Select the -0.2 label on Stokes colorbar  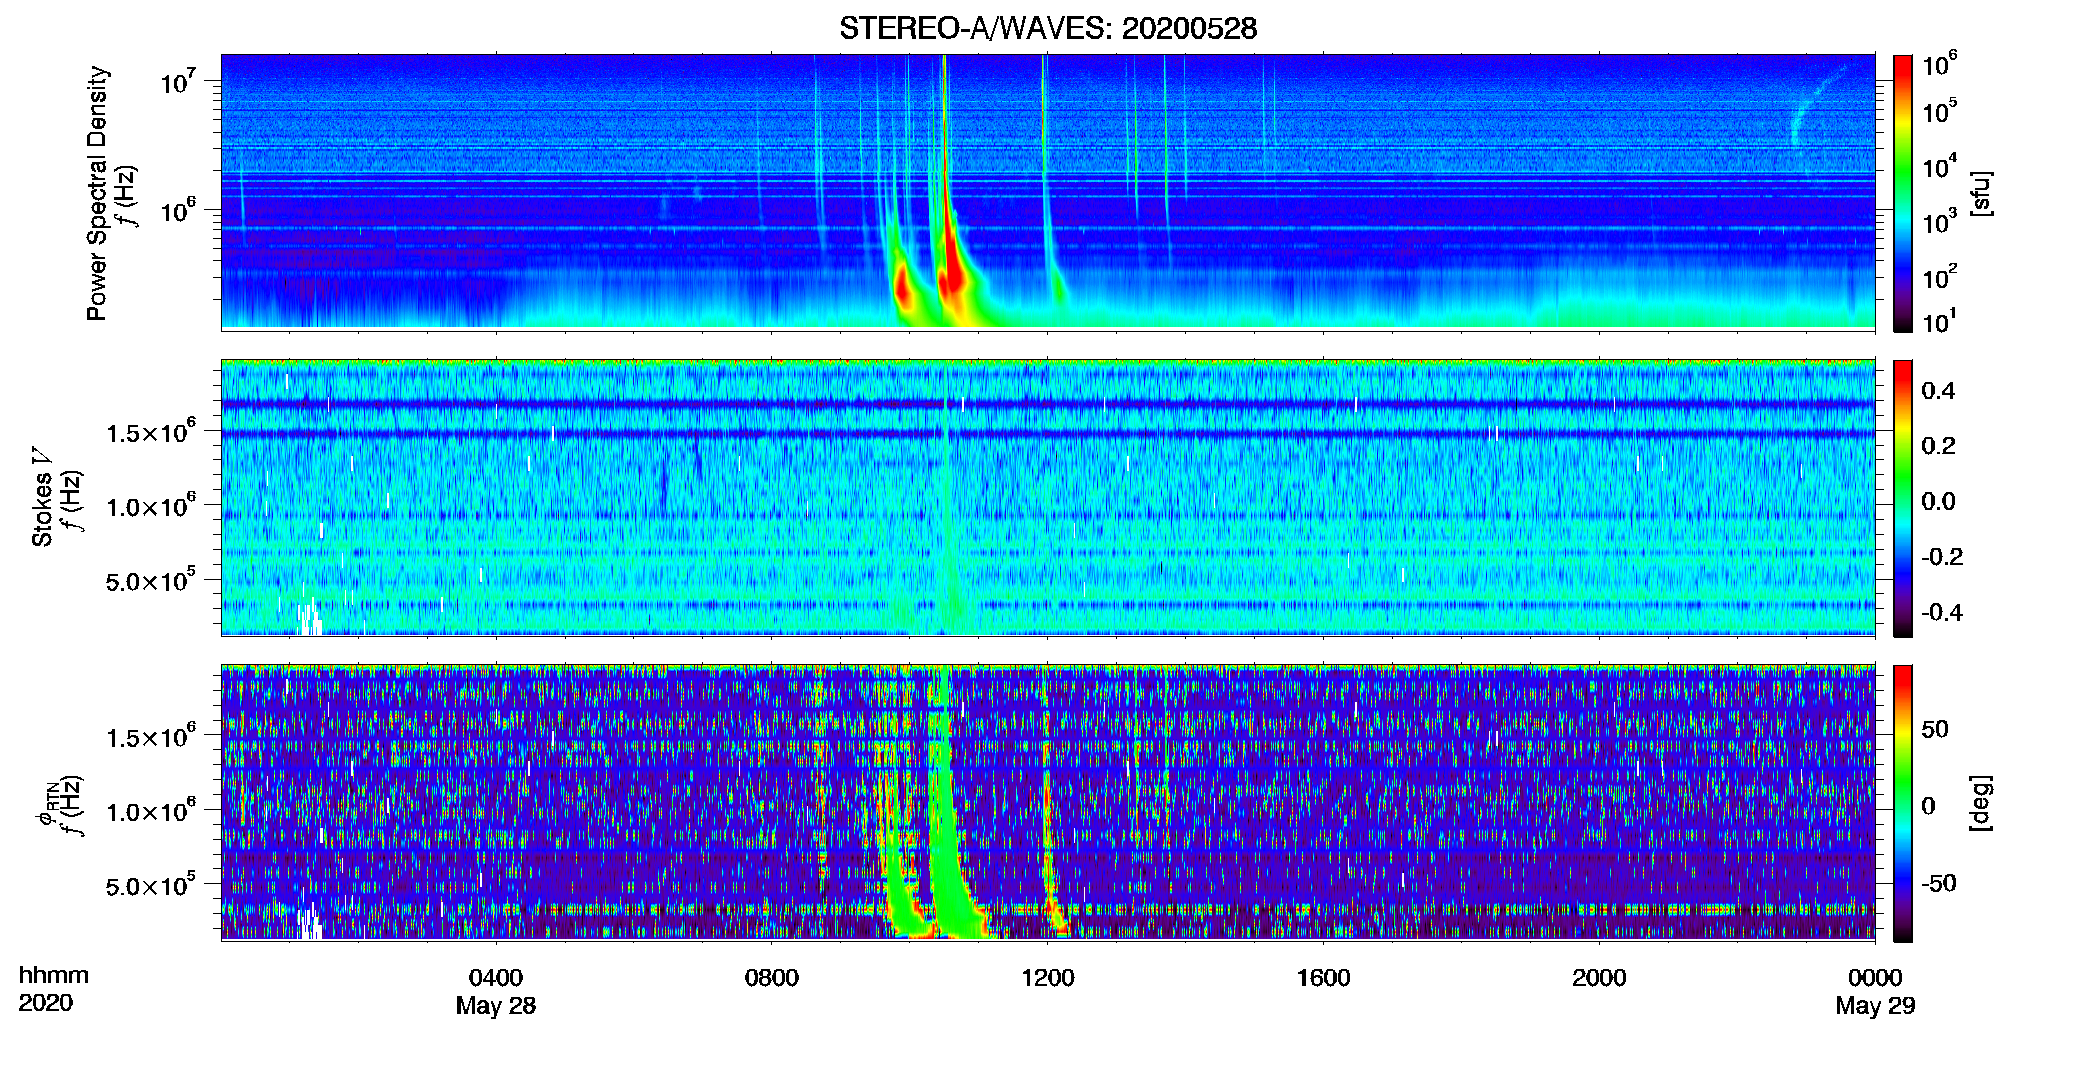[x=1941, y=557]
